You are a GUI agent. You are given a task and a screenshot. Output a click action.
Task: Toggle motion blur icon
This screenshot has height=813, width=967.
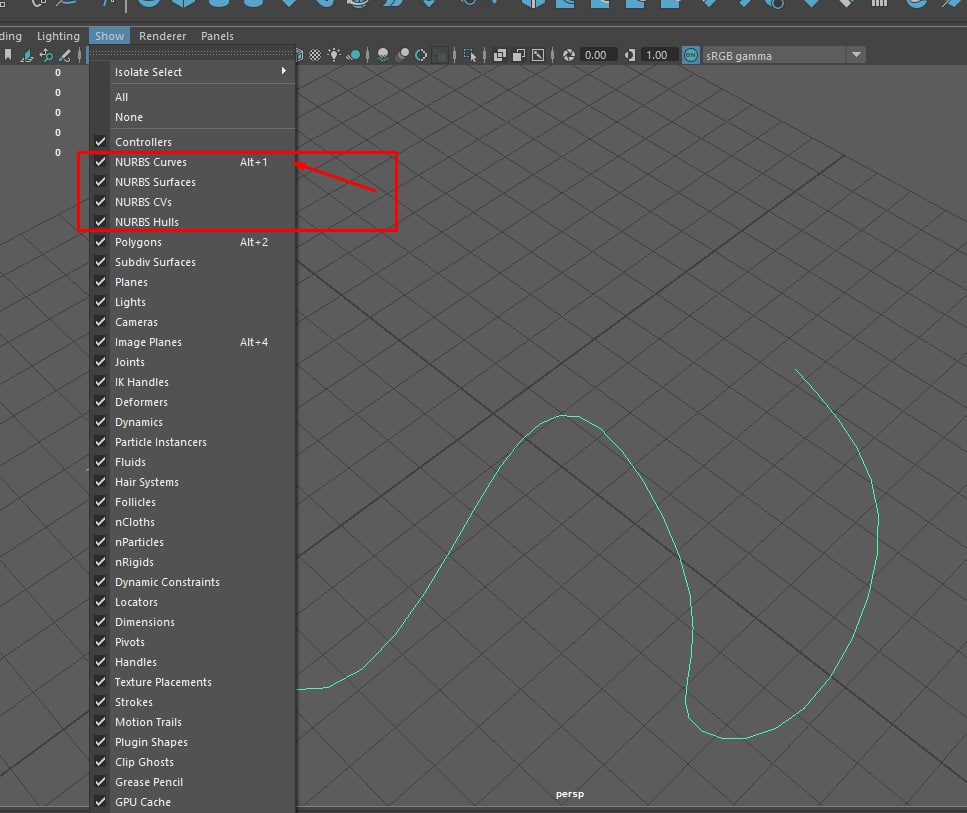coord(402,56)
